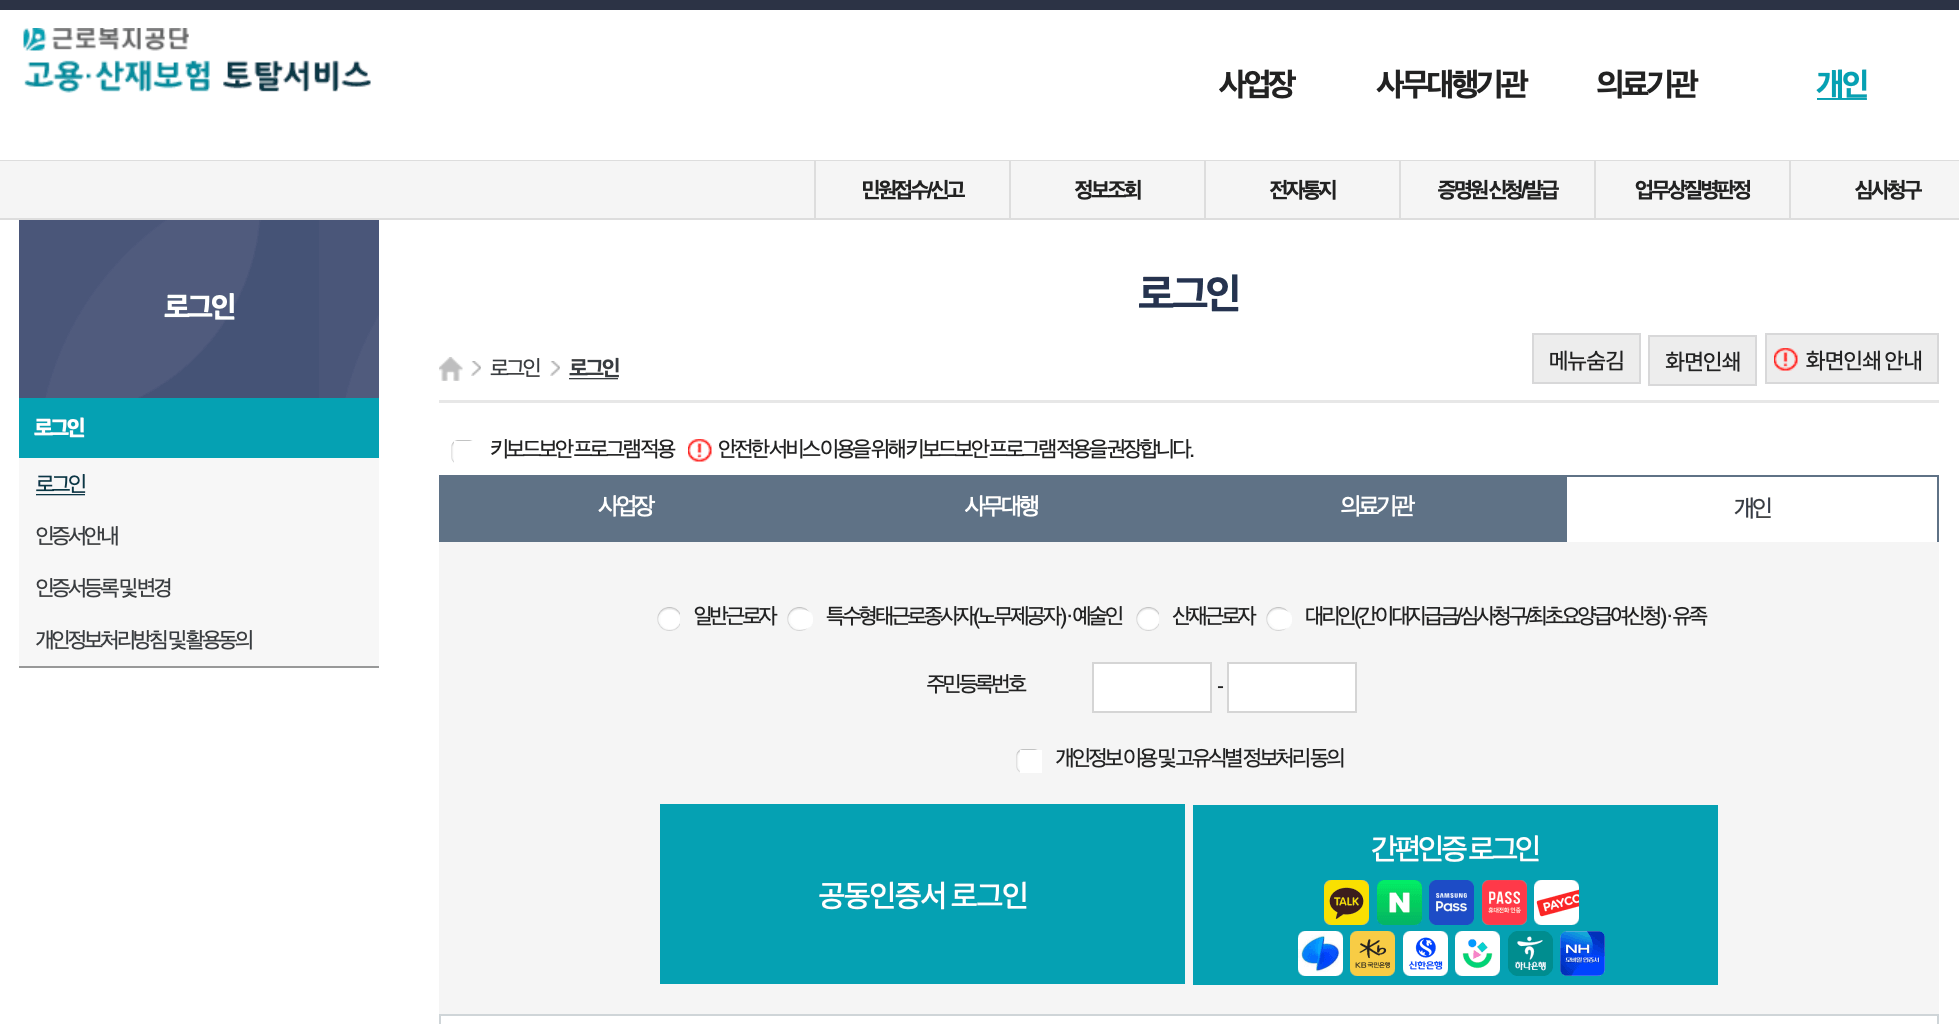This screenshot has height=1024, width=1959.
Task: Open the 민원접수/신고 menu
Action: pyautogui.click(x=912, y=190)
